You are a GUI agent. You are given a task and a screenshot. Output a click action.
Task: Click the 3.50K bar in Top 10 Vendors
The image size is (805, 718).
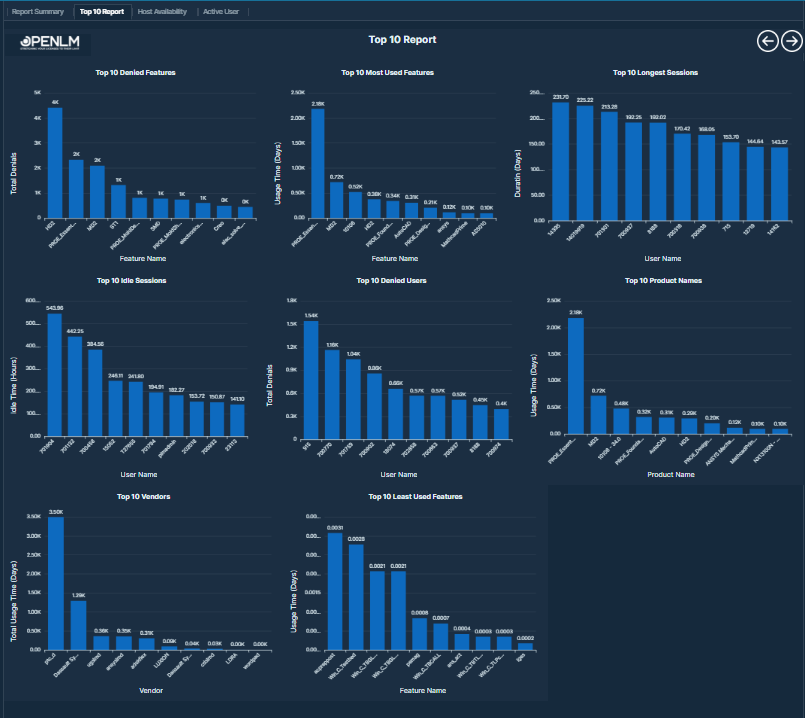(x=55, y=583)
